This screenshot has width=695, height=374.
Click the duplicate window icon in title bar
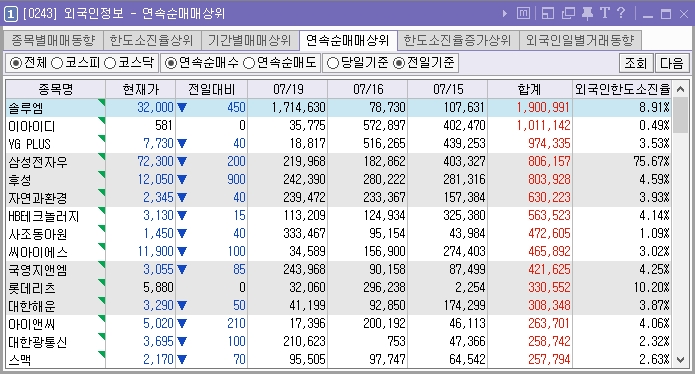(x=568, y=13)
